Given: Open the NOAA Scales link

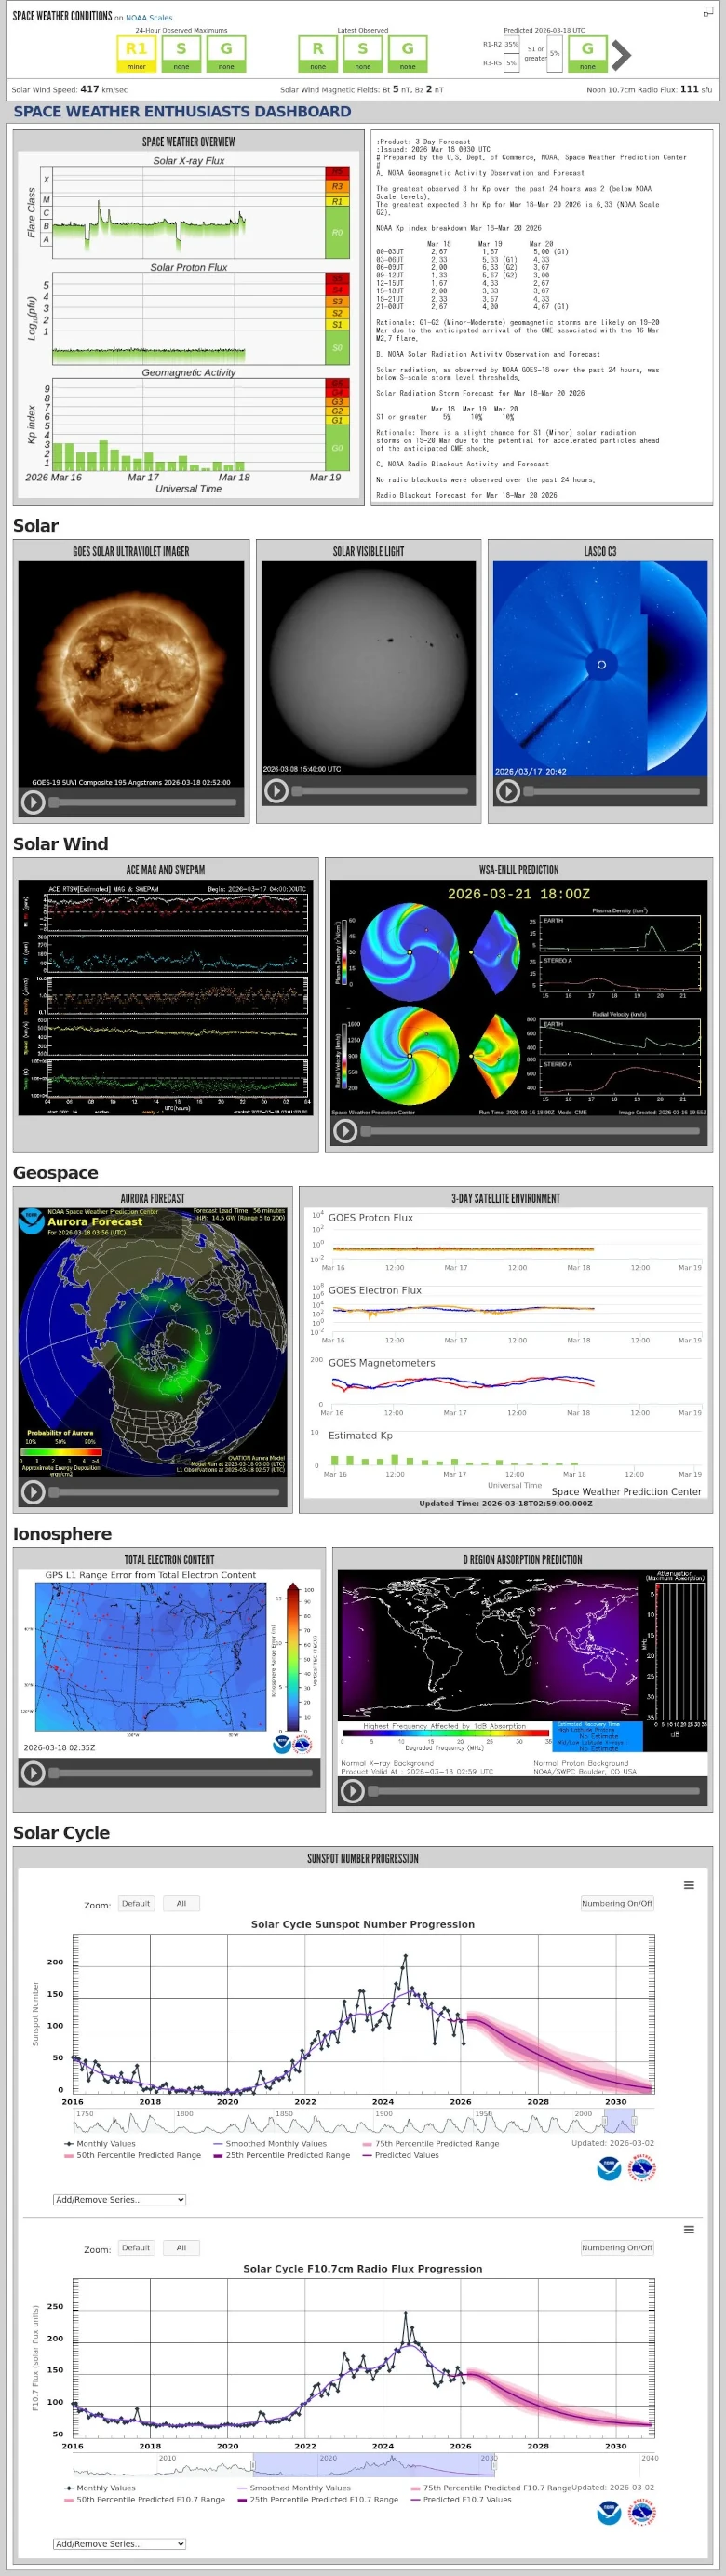Looking at the screenshot, I should pos(148,17).
